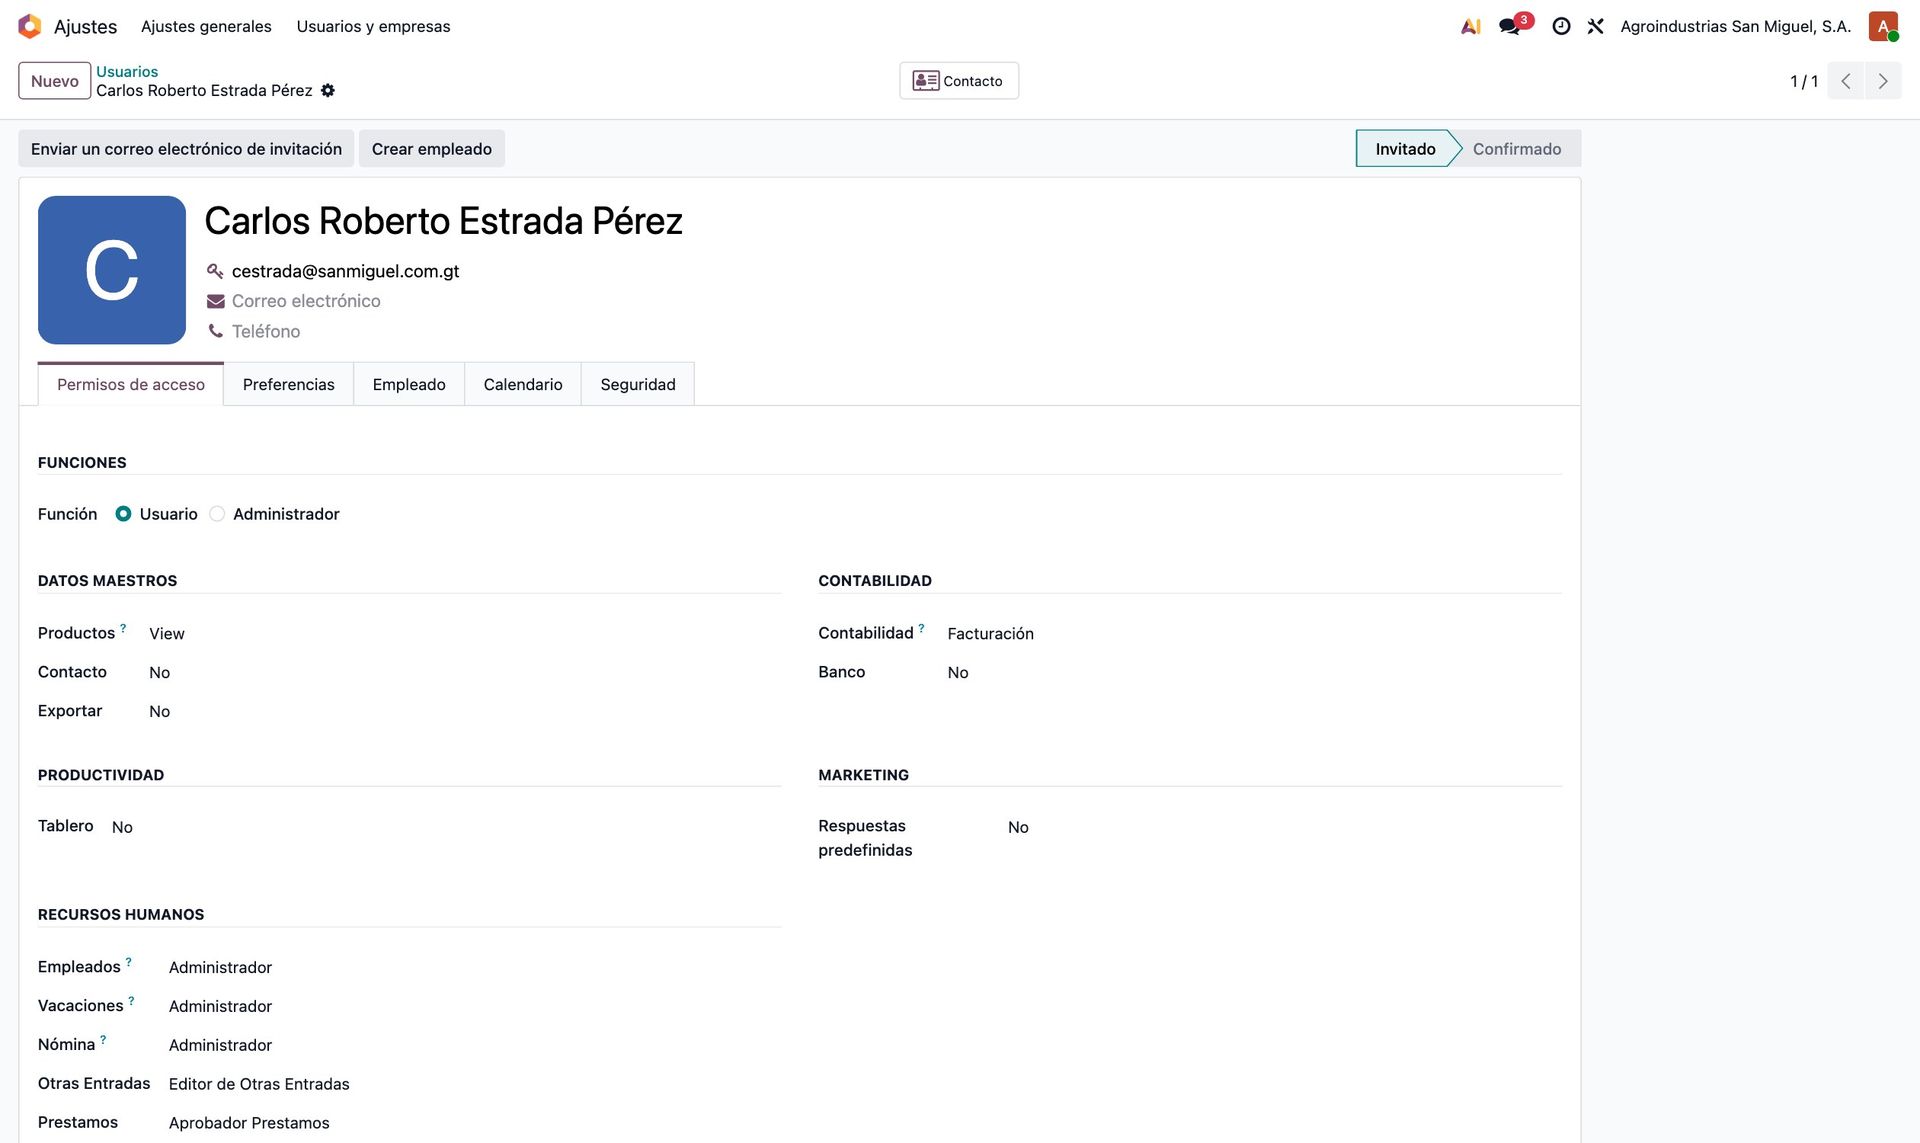Switch to Permisos de acceso tab
1920x1143 pixels.
coord(131,384)
